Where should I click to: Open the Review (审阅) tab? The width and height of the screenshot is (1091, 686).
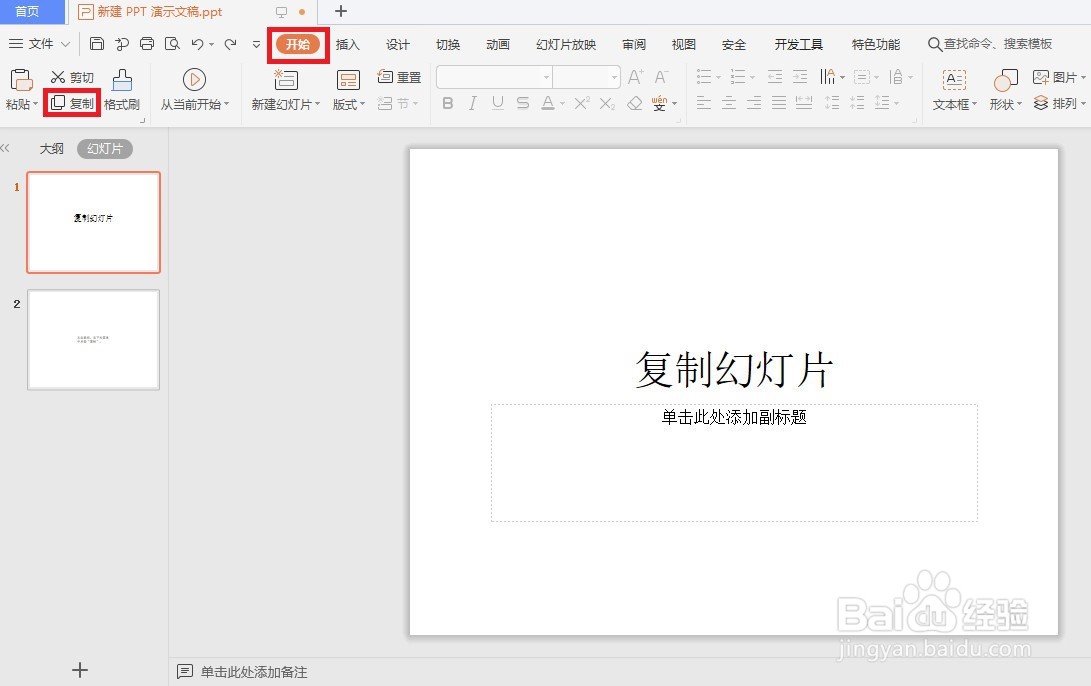[634, 45]
